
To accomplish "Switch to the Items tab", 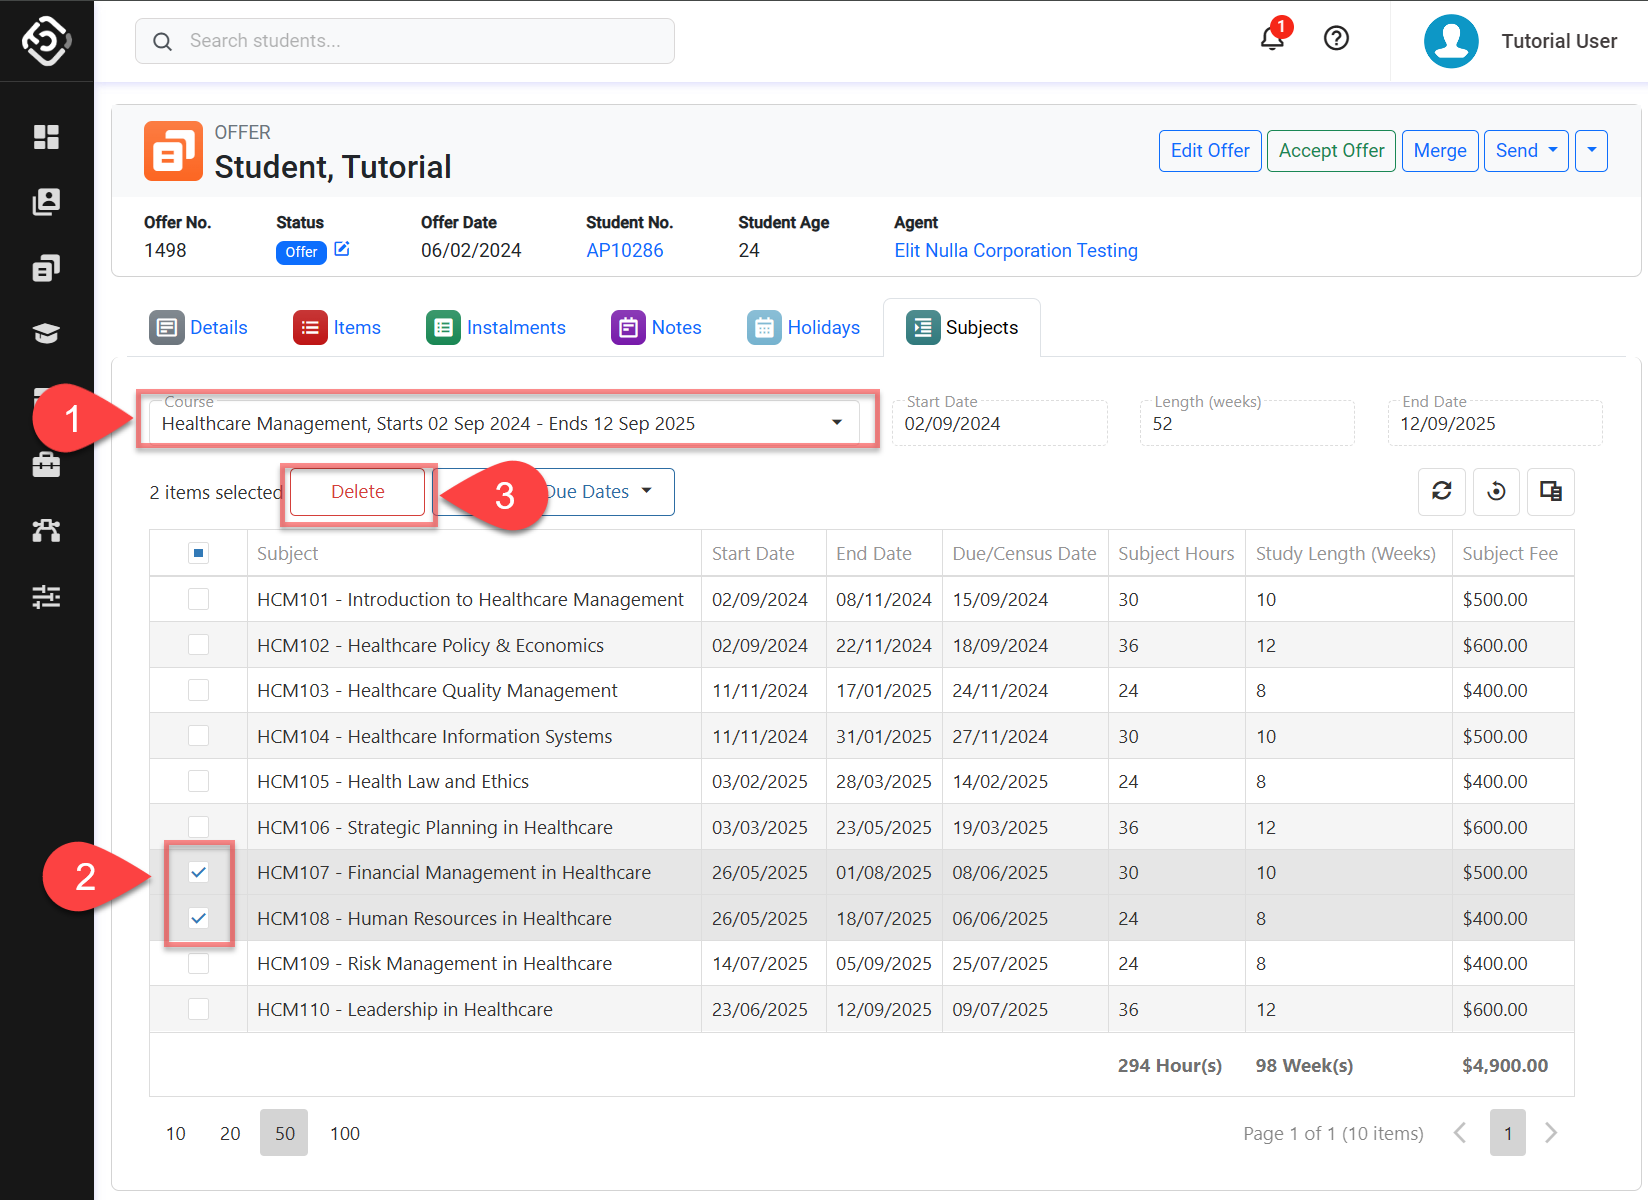I will [x=337, y=328].
